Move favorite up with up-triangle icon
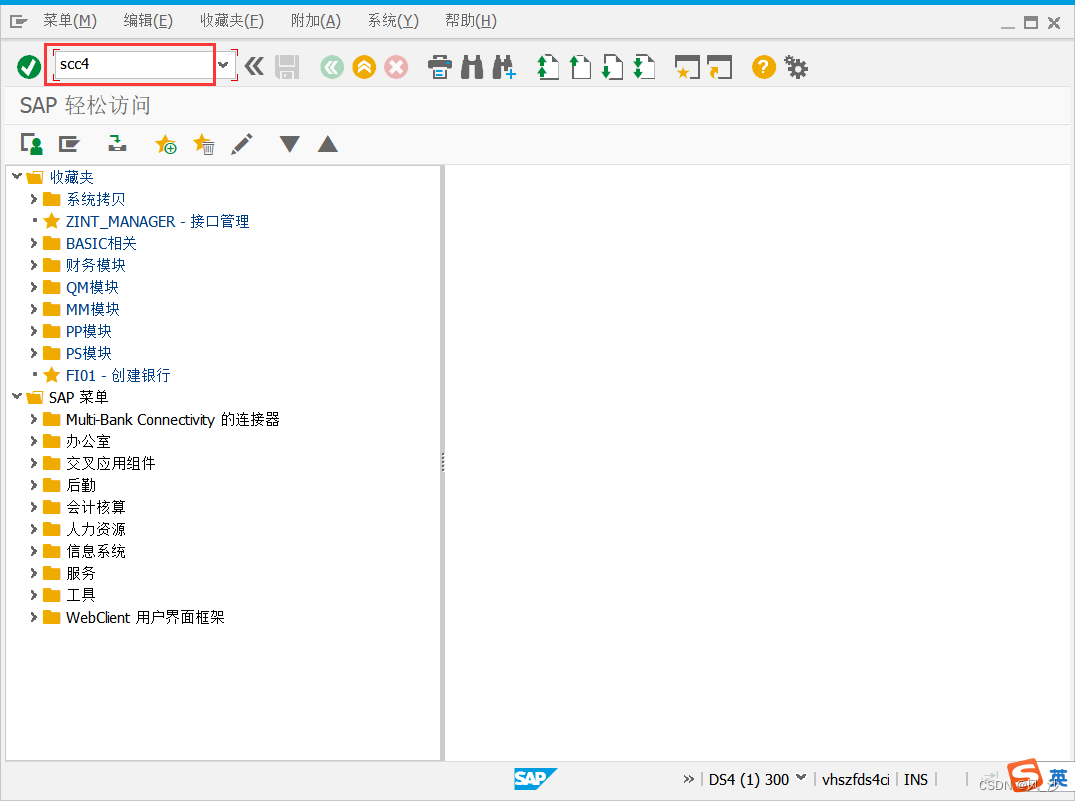The width and height of the screenshot is (1075, 801). point(328,144)
